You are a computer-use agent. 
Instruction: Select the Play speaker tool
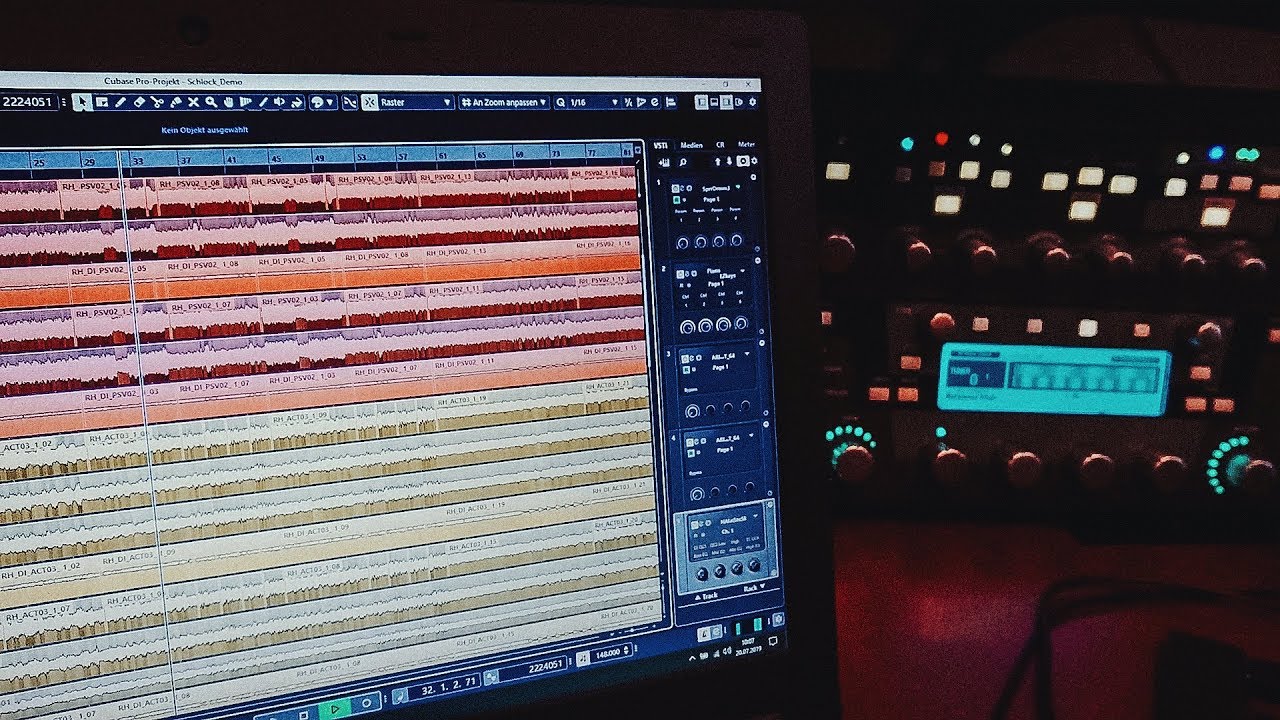[279, 102]
